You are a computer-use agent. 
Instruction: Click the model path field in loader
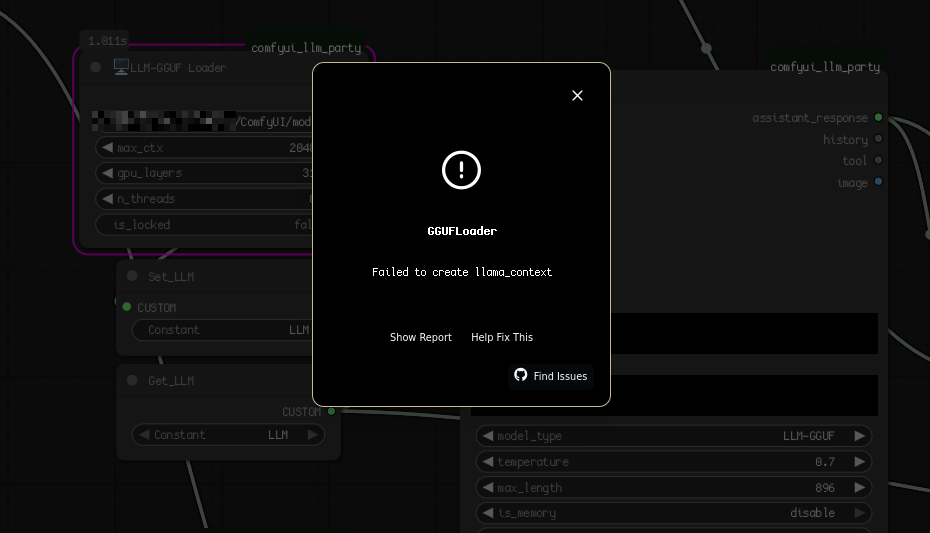[x=202, y=121]
